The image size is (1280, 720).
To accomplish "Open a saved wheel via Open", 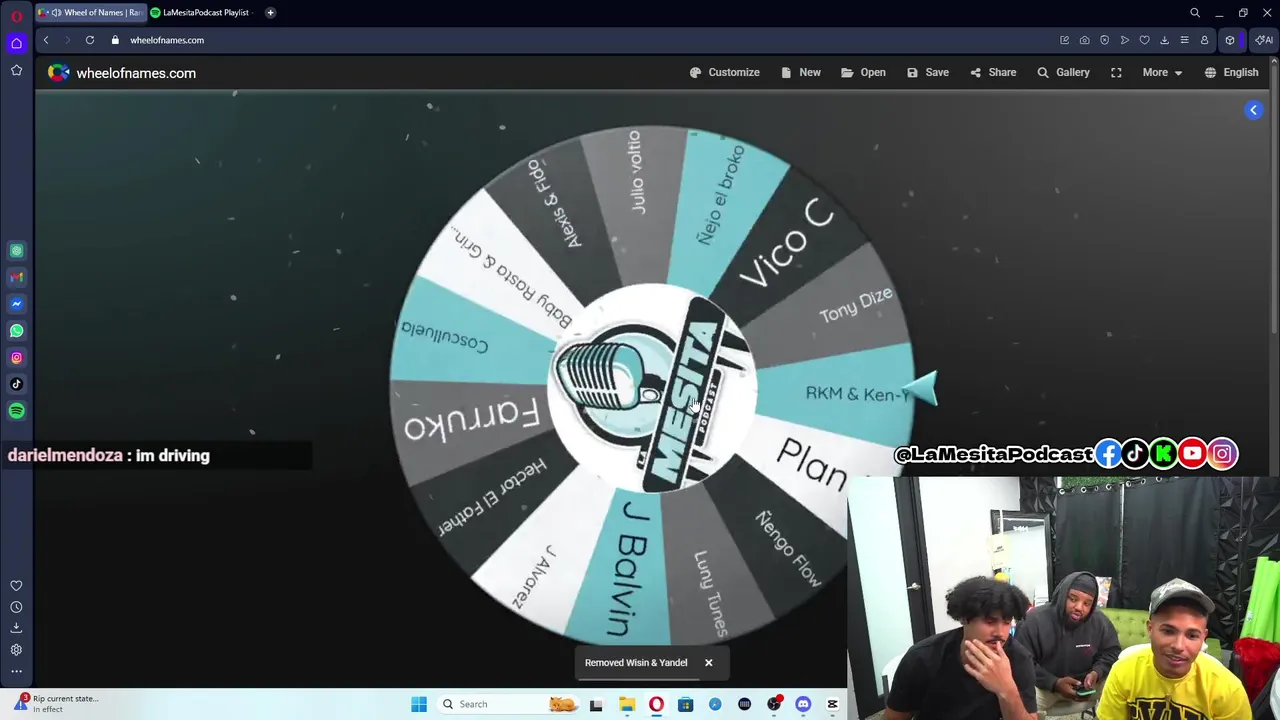I will (864, 72).
